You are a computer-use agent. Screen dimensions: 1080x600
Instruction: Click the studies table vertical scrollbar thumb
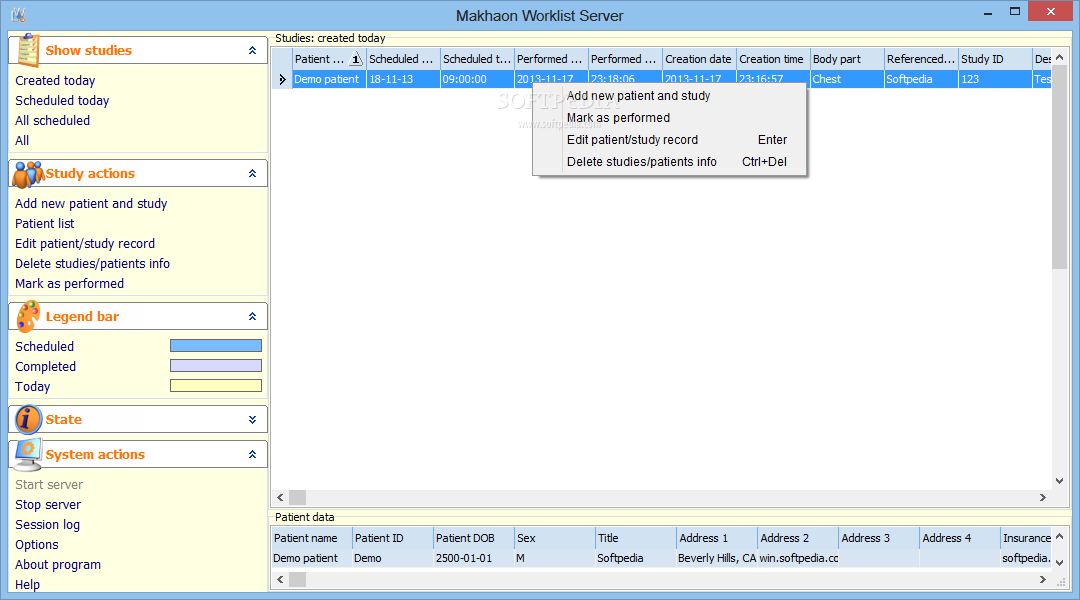coord(1059,168)
